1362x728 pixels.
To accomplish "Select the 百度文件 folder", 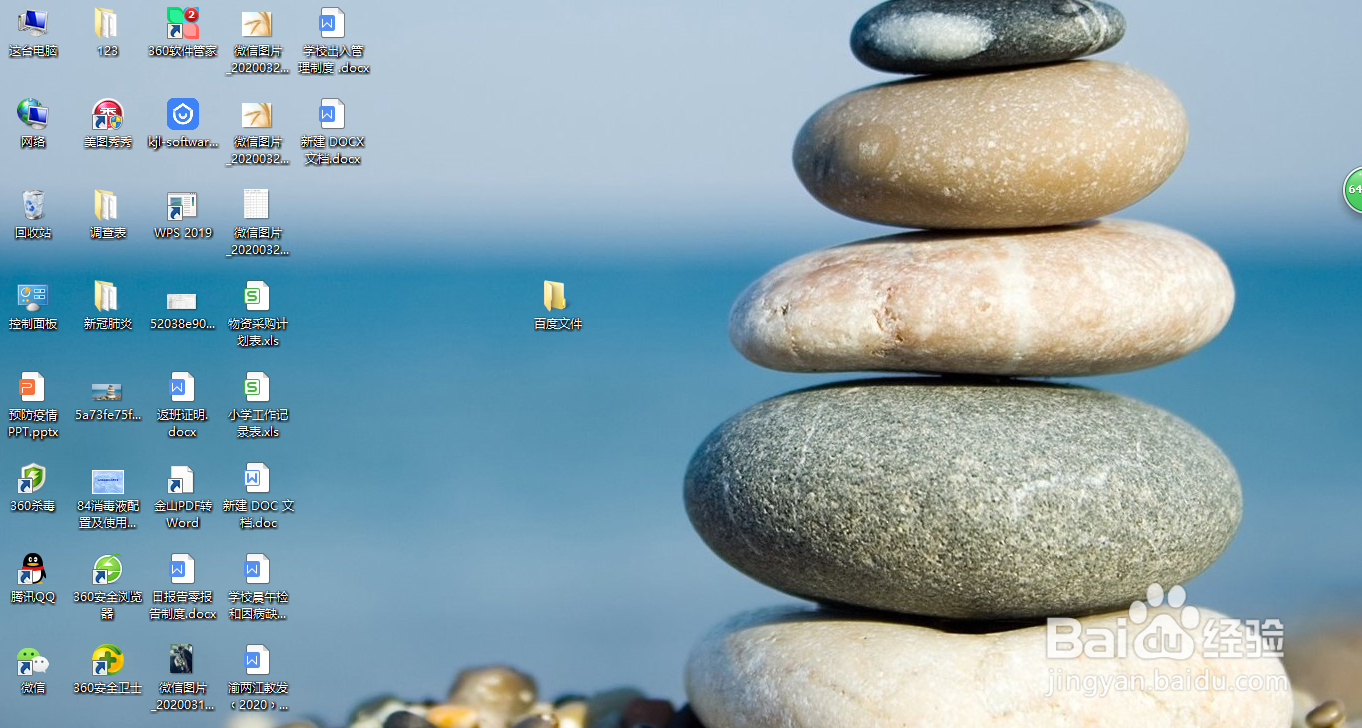I will 557,306.
